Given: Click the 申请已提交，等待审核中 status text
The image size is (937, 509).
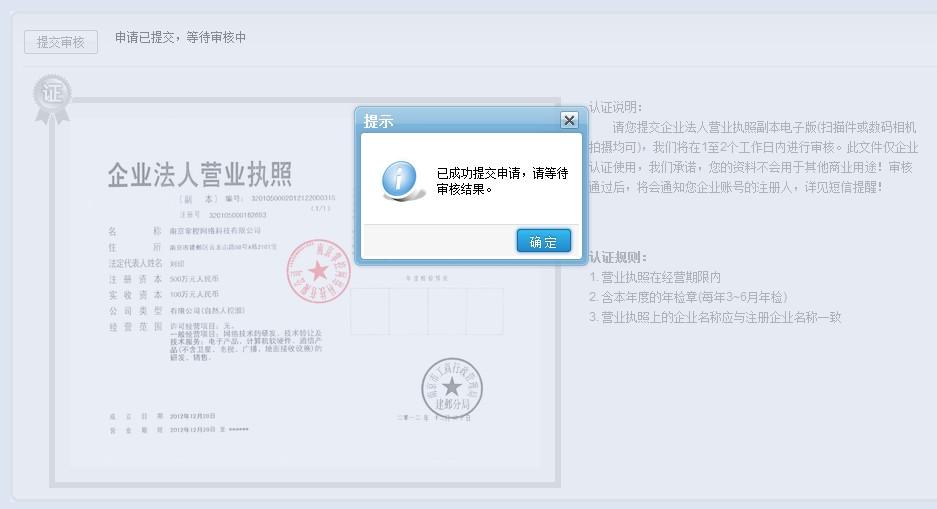Looking at the screenshot, I should click(180, 38).
